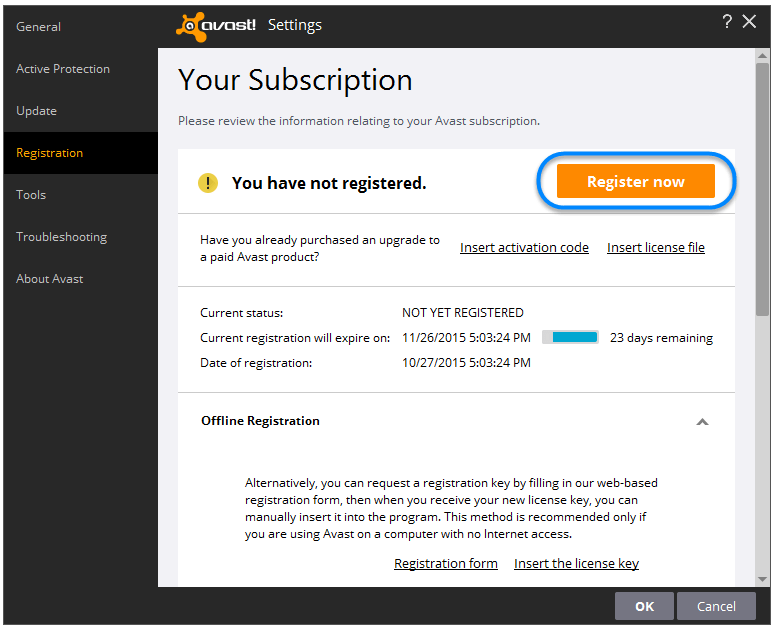This screenshot has height=632, width=778.
Task: Confirm settings with the OK button
Action: point(645,606)
